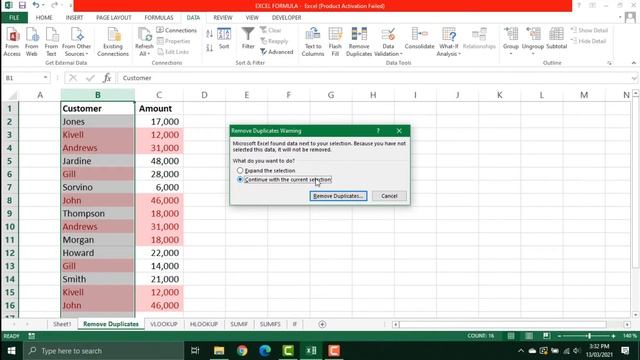Click the dialog help question mark

click(x=378, y=131)
